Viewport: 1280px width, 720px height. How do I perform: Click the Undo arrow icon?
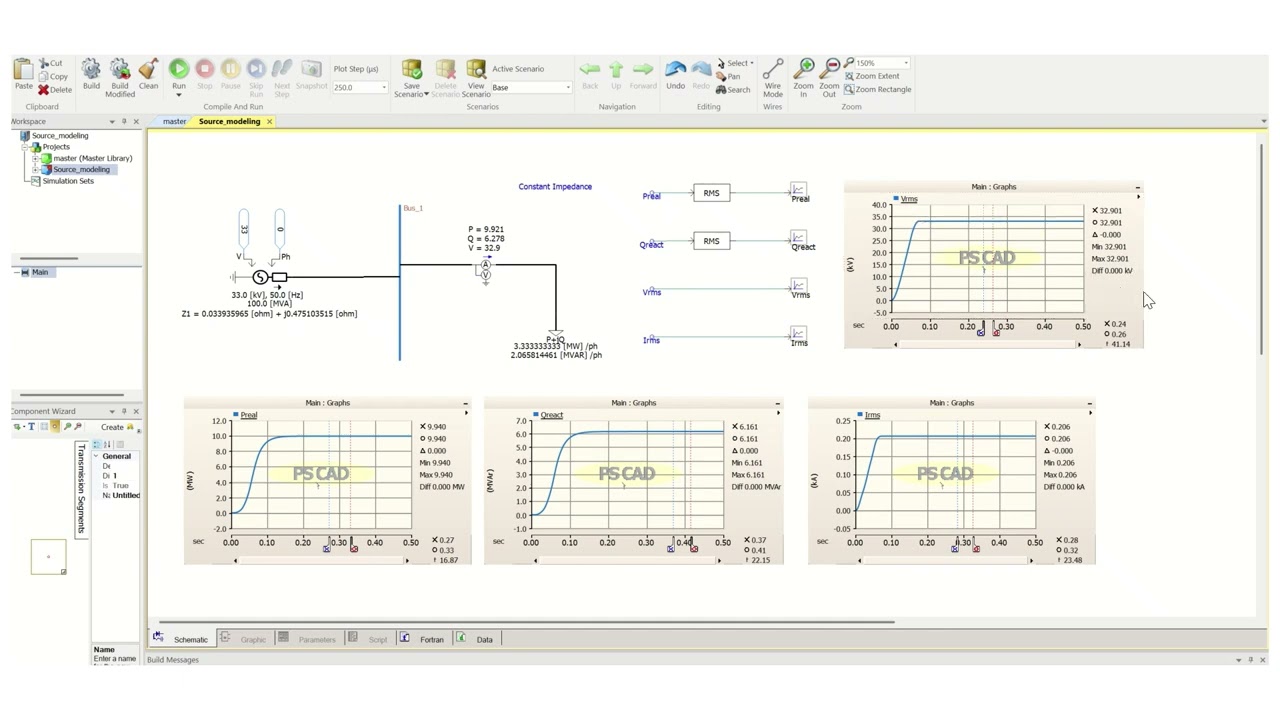tap(676, 69)
